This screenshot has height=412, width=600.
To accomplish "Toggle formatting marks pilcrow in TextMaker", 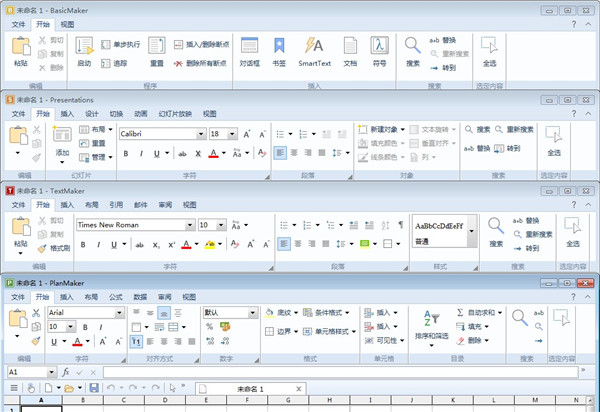I will 400,225.
